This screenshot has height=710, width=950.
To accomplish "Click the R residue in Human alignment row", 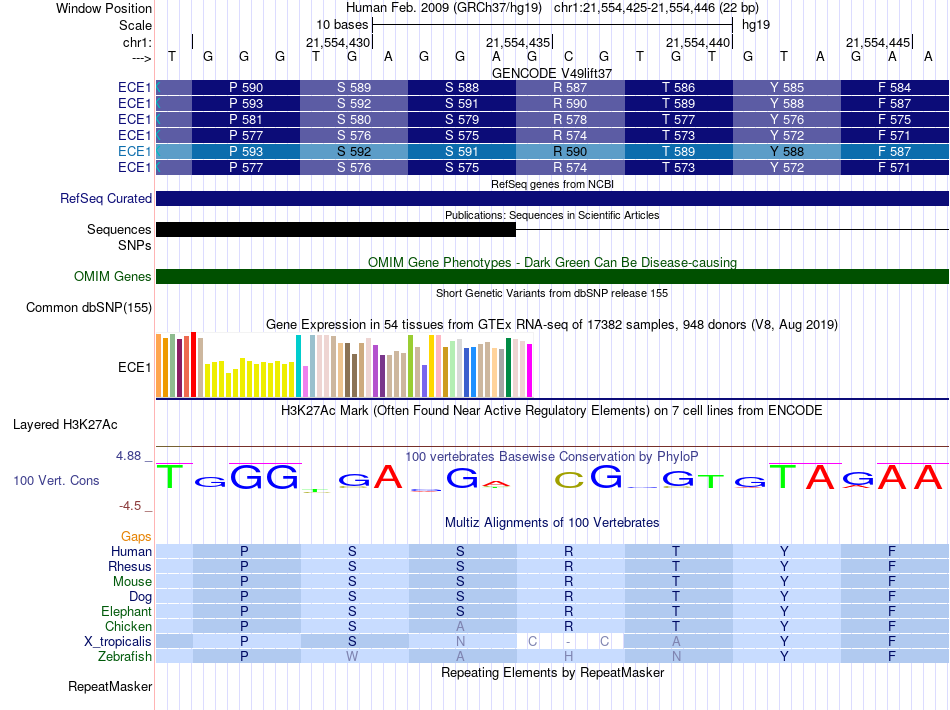I will click(568, 551).
